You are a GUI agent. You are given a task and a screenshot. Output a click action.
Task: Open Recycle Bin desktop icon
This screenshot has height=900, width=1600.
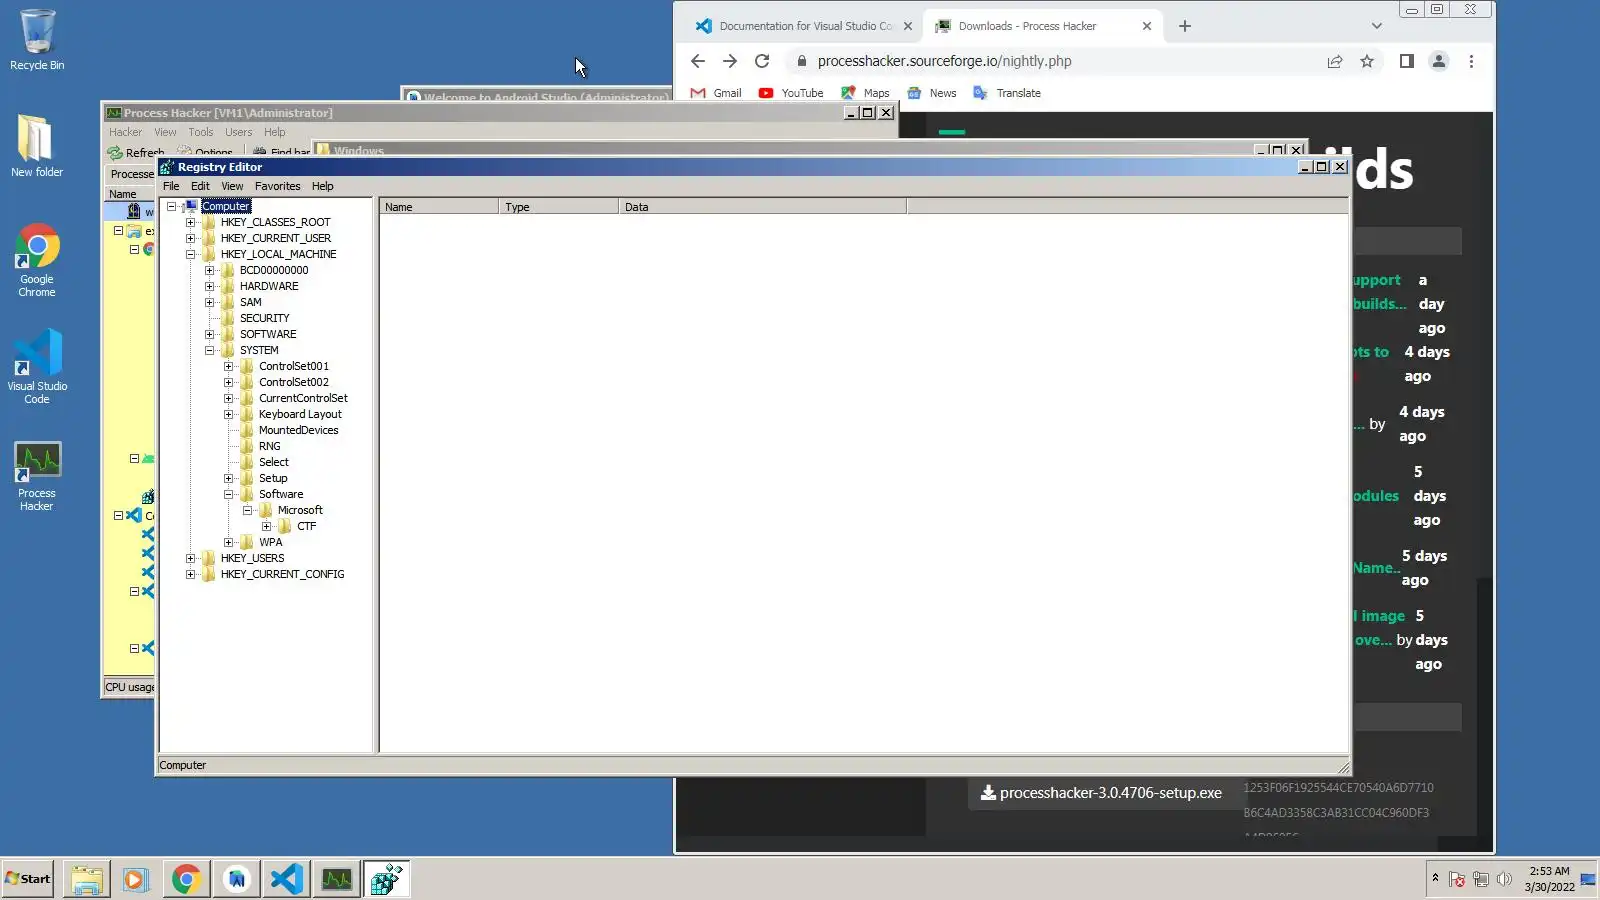pos(37,40)
